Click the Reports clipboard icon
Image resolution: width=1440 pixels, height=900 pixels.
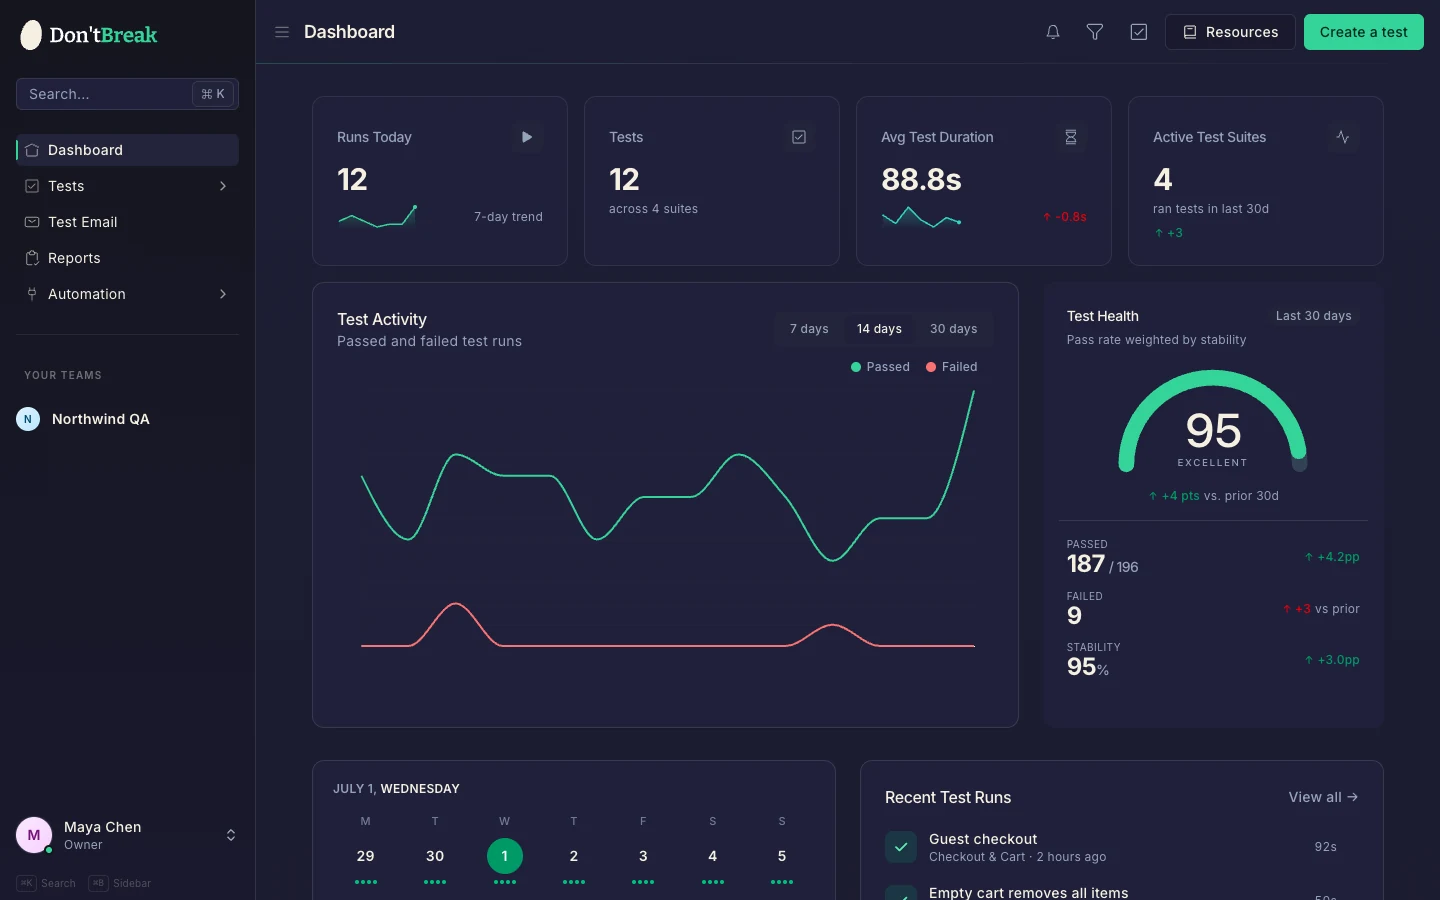tap(32, 258)
